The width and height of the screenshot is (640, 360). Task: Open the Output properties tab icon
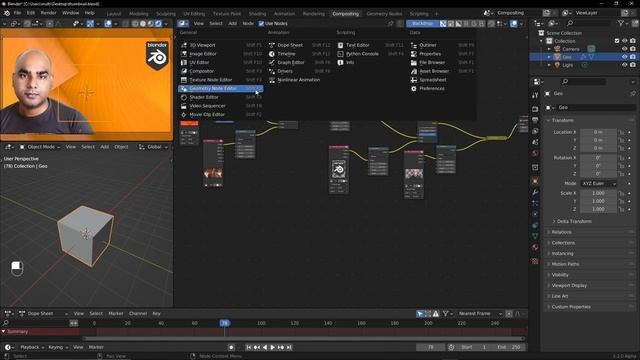tap(535, 120)
